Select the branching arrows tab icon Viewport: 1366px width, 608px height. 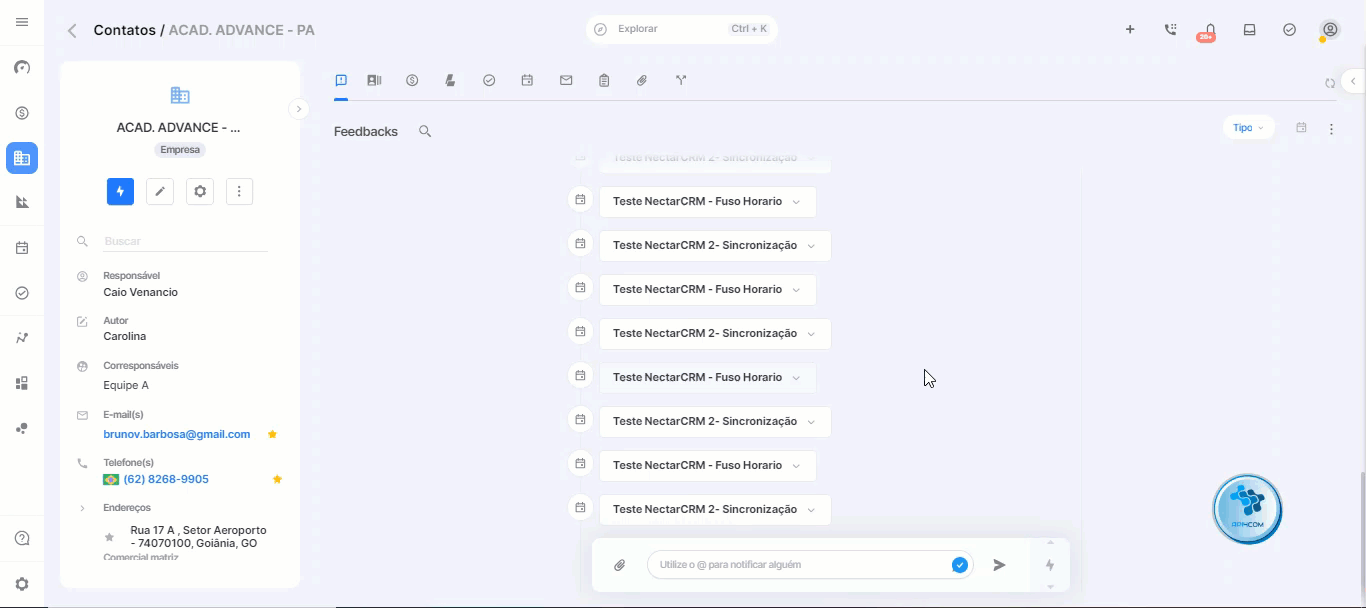coord(681,80)
